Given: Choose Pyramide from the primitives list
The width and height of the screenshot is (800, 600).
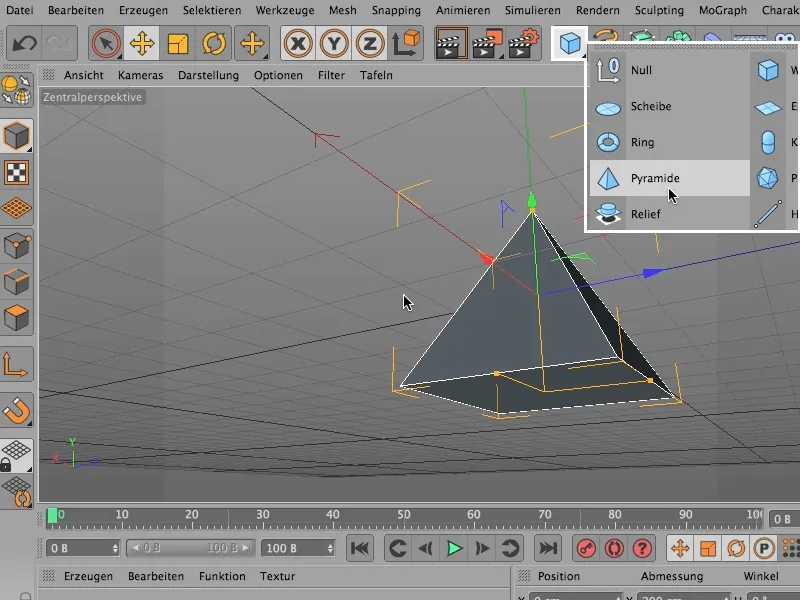Looking at the screenshot, I should (655, 178).
